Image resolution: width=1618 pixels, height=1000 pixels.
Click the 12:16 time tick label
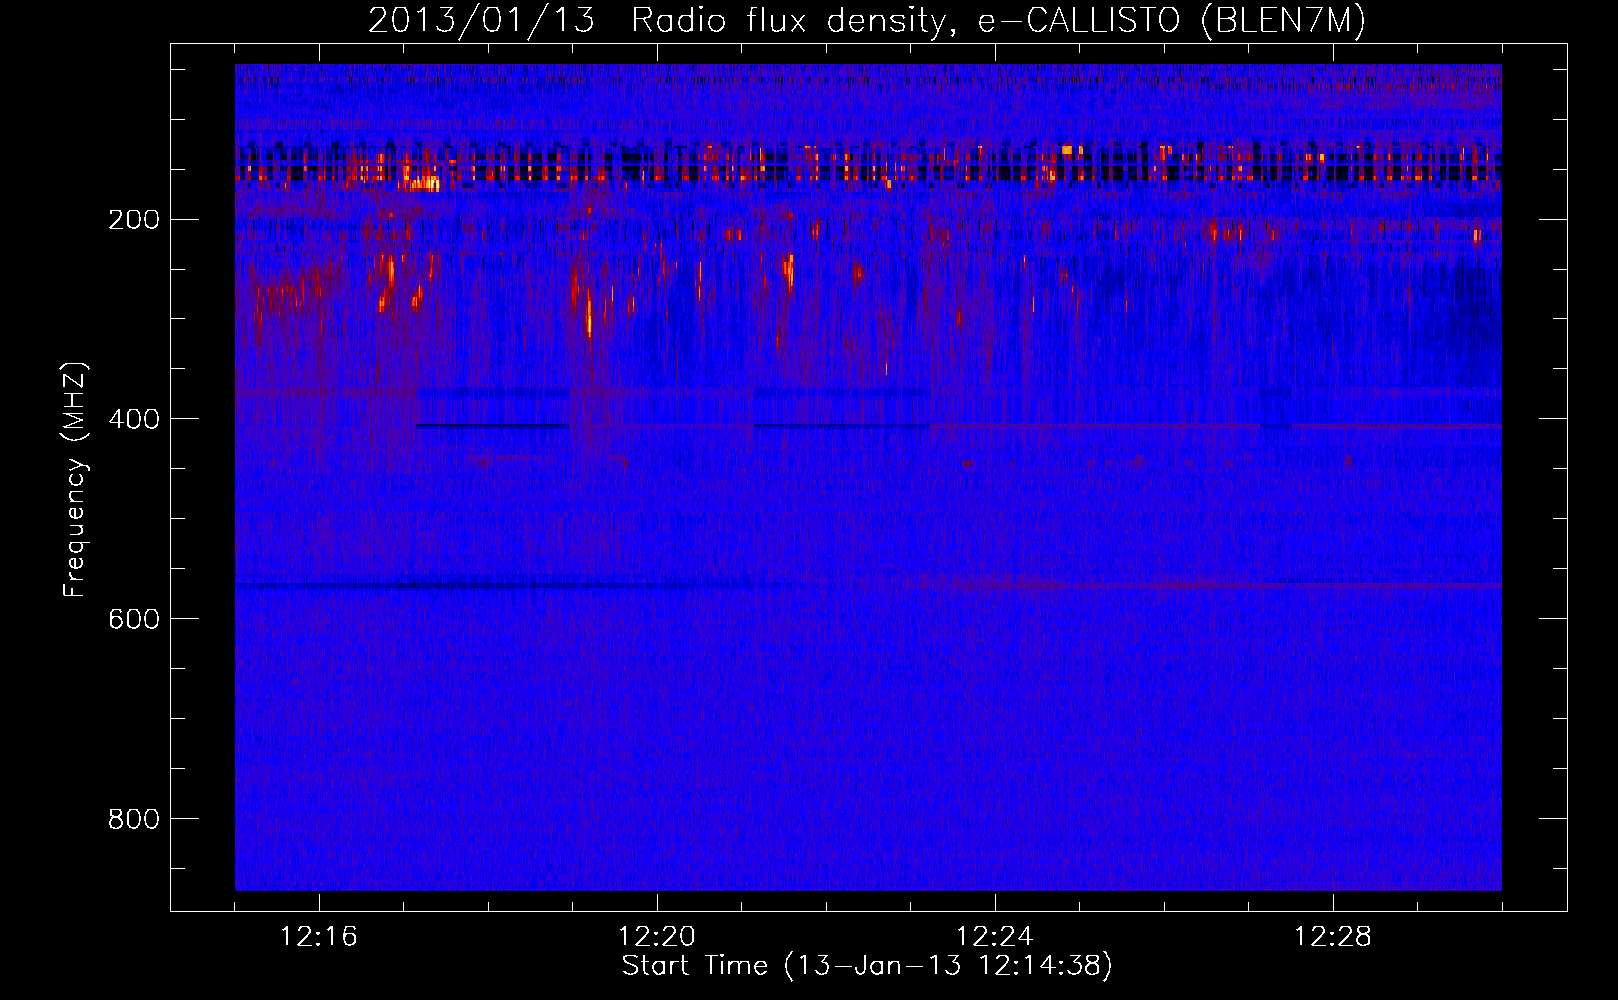319,937
